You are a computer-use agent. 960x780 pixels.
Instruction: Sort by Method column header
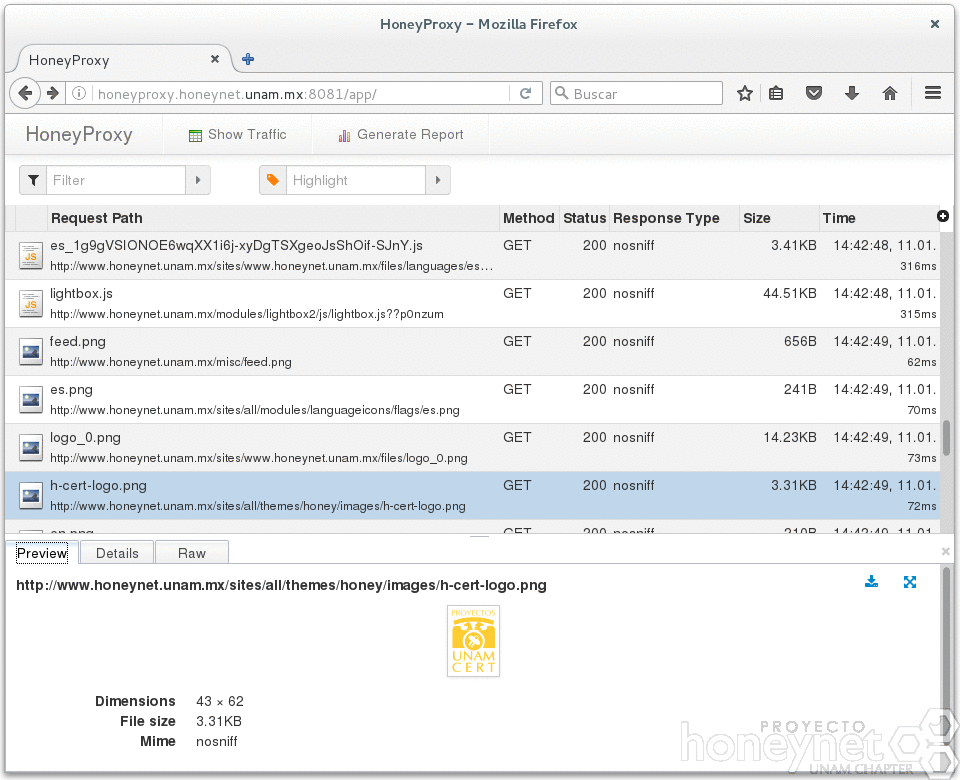[529, 218]
